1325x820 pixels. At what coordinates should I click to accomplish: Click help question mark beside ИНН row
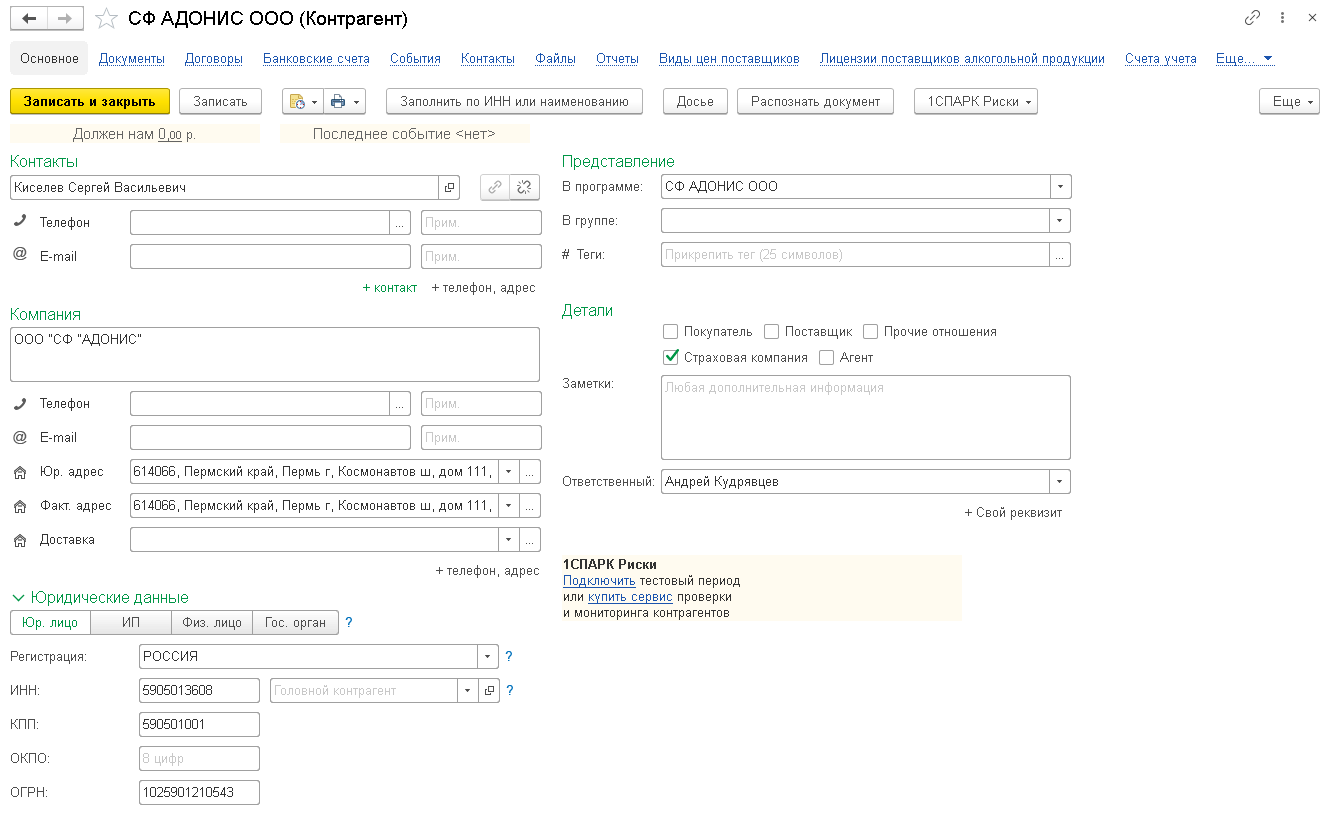tap(510, 691)
